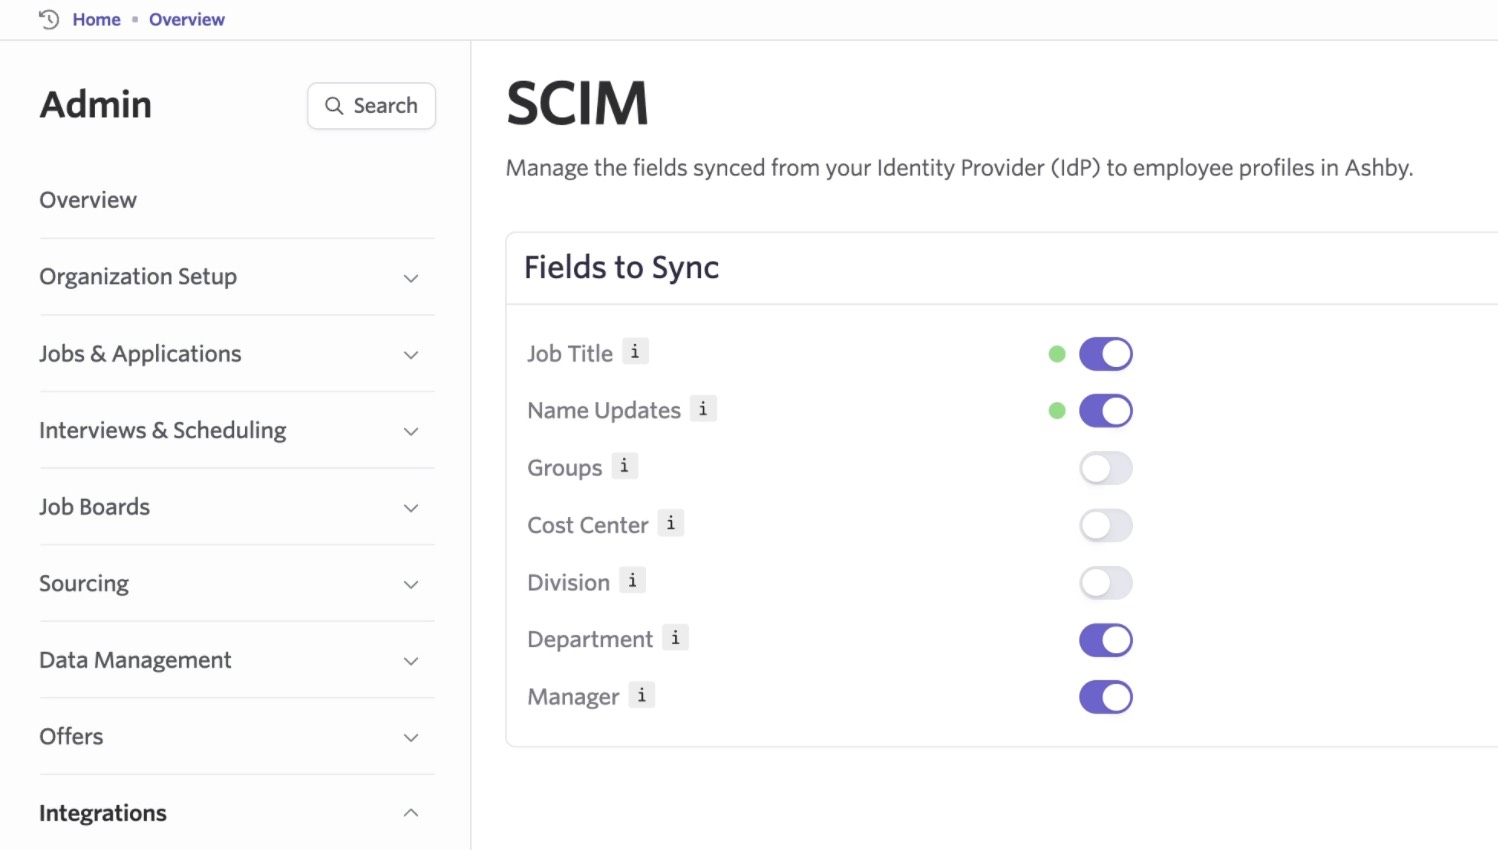
Task: Disable the Job Title sync toggle
Action: click(1105, 354)
